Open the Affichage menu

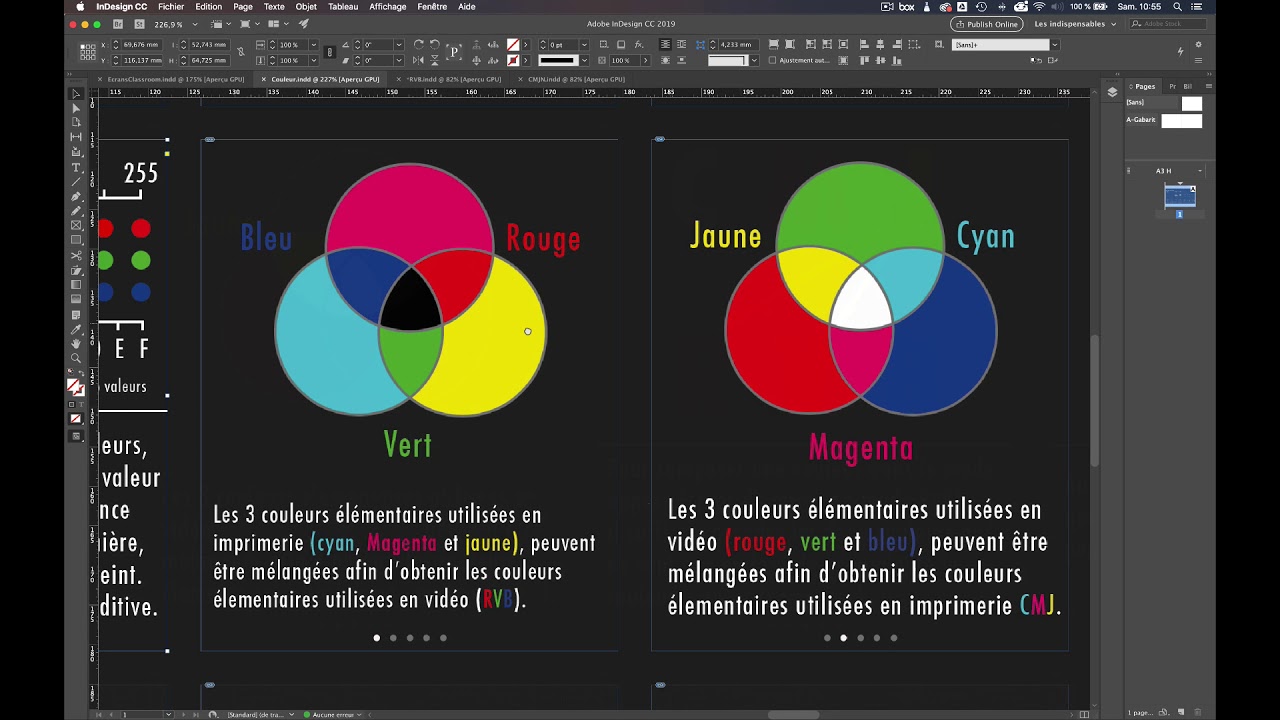[387, 6]
